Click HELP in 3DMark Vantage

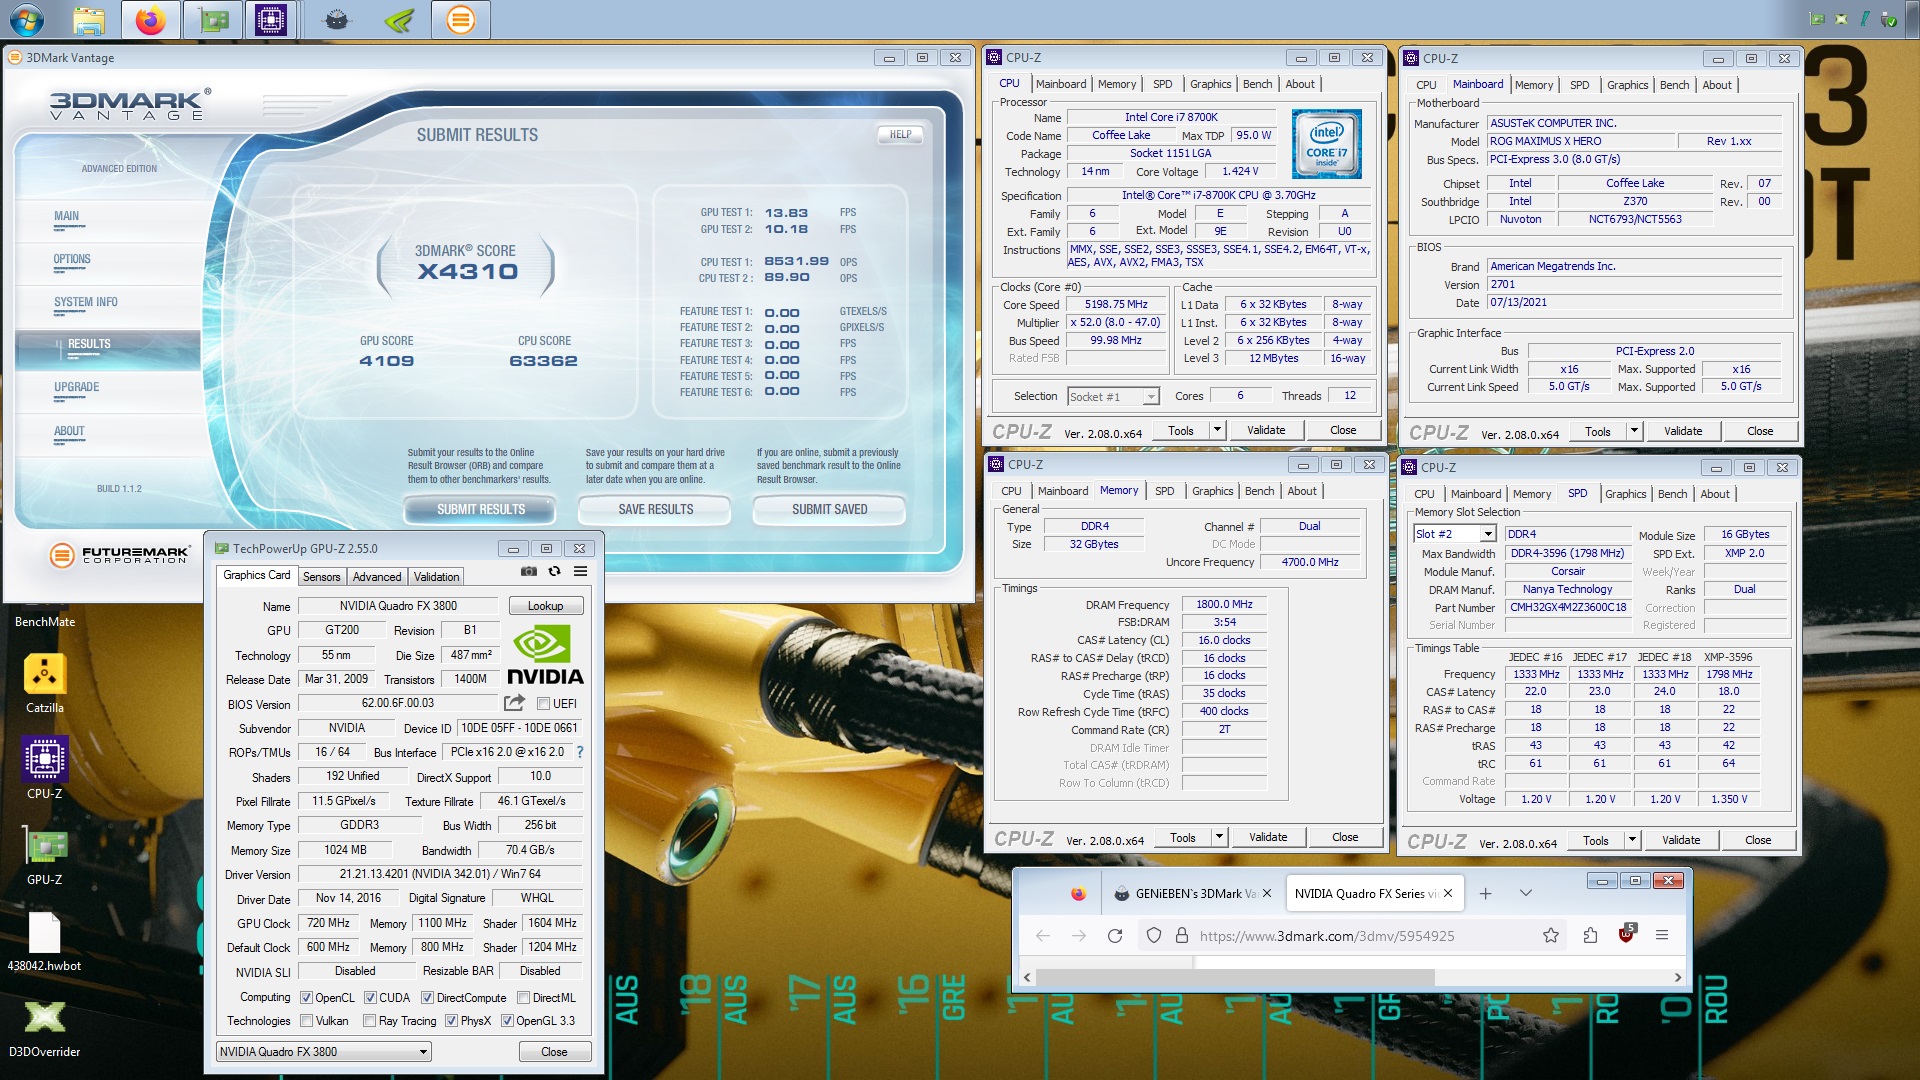click(x=900, y=134)
